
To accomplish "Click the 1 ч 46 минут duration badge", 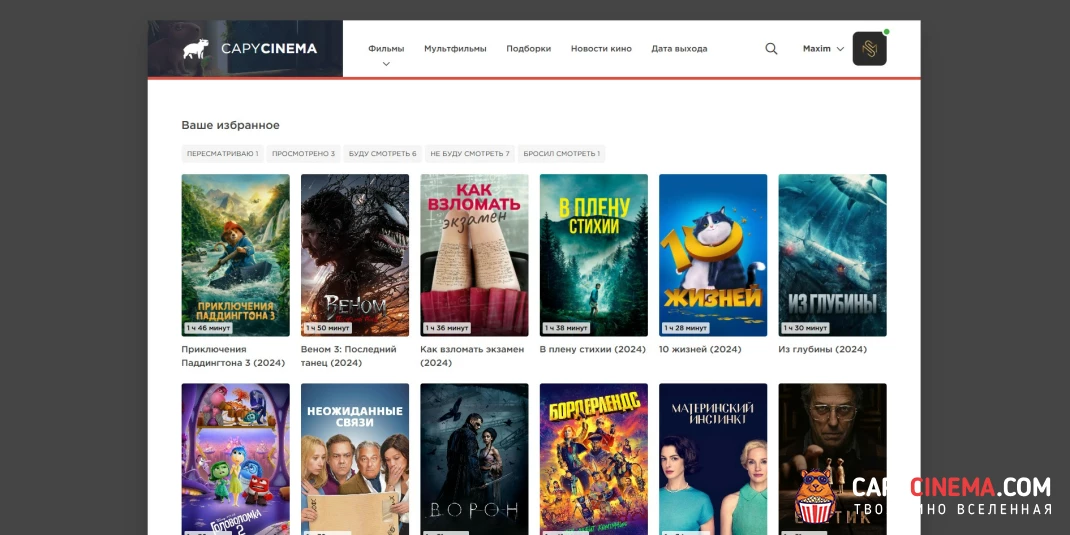I will click(x=208, y=328).
